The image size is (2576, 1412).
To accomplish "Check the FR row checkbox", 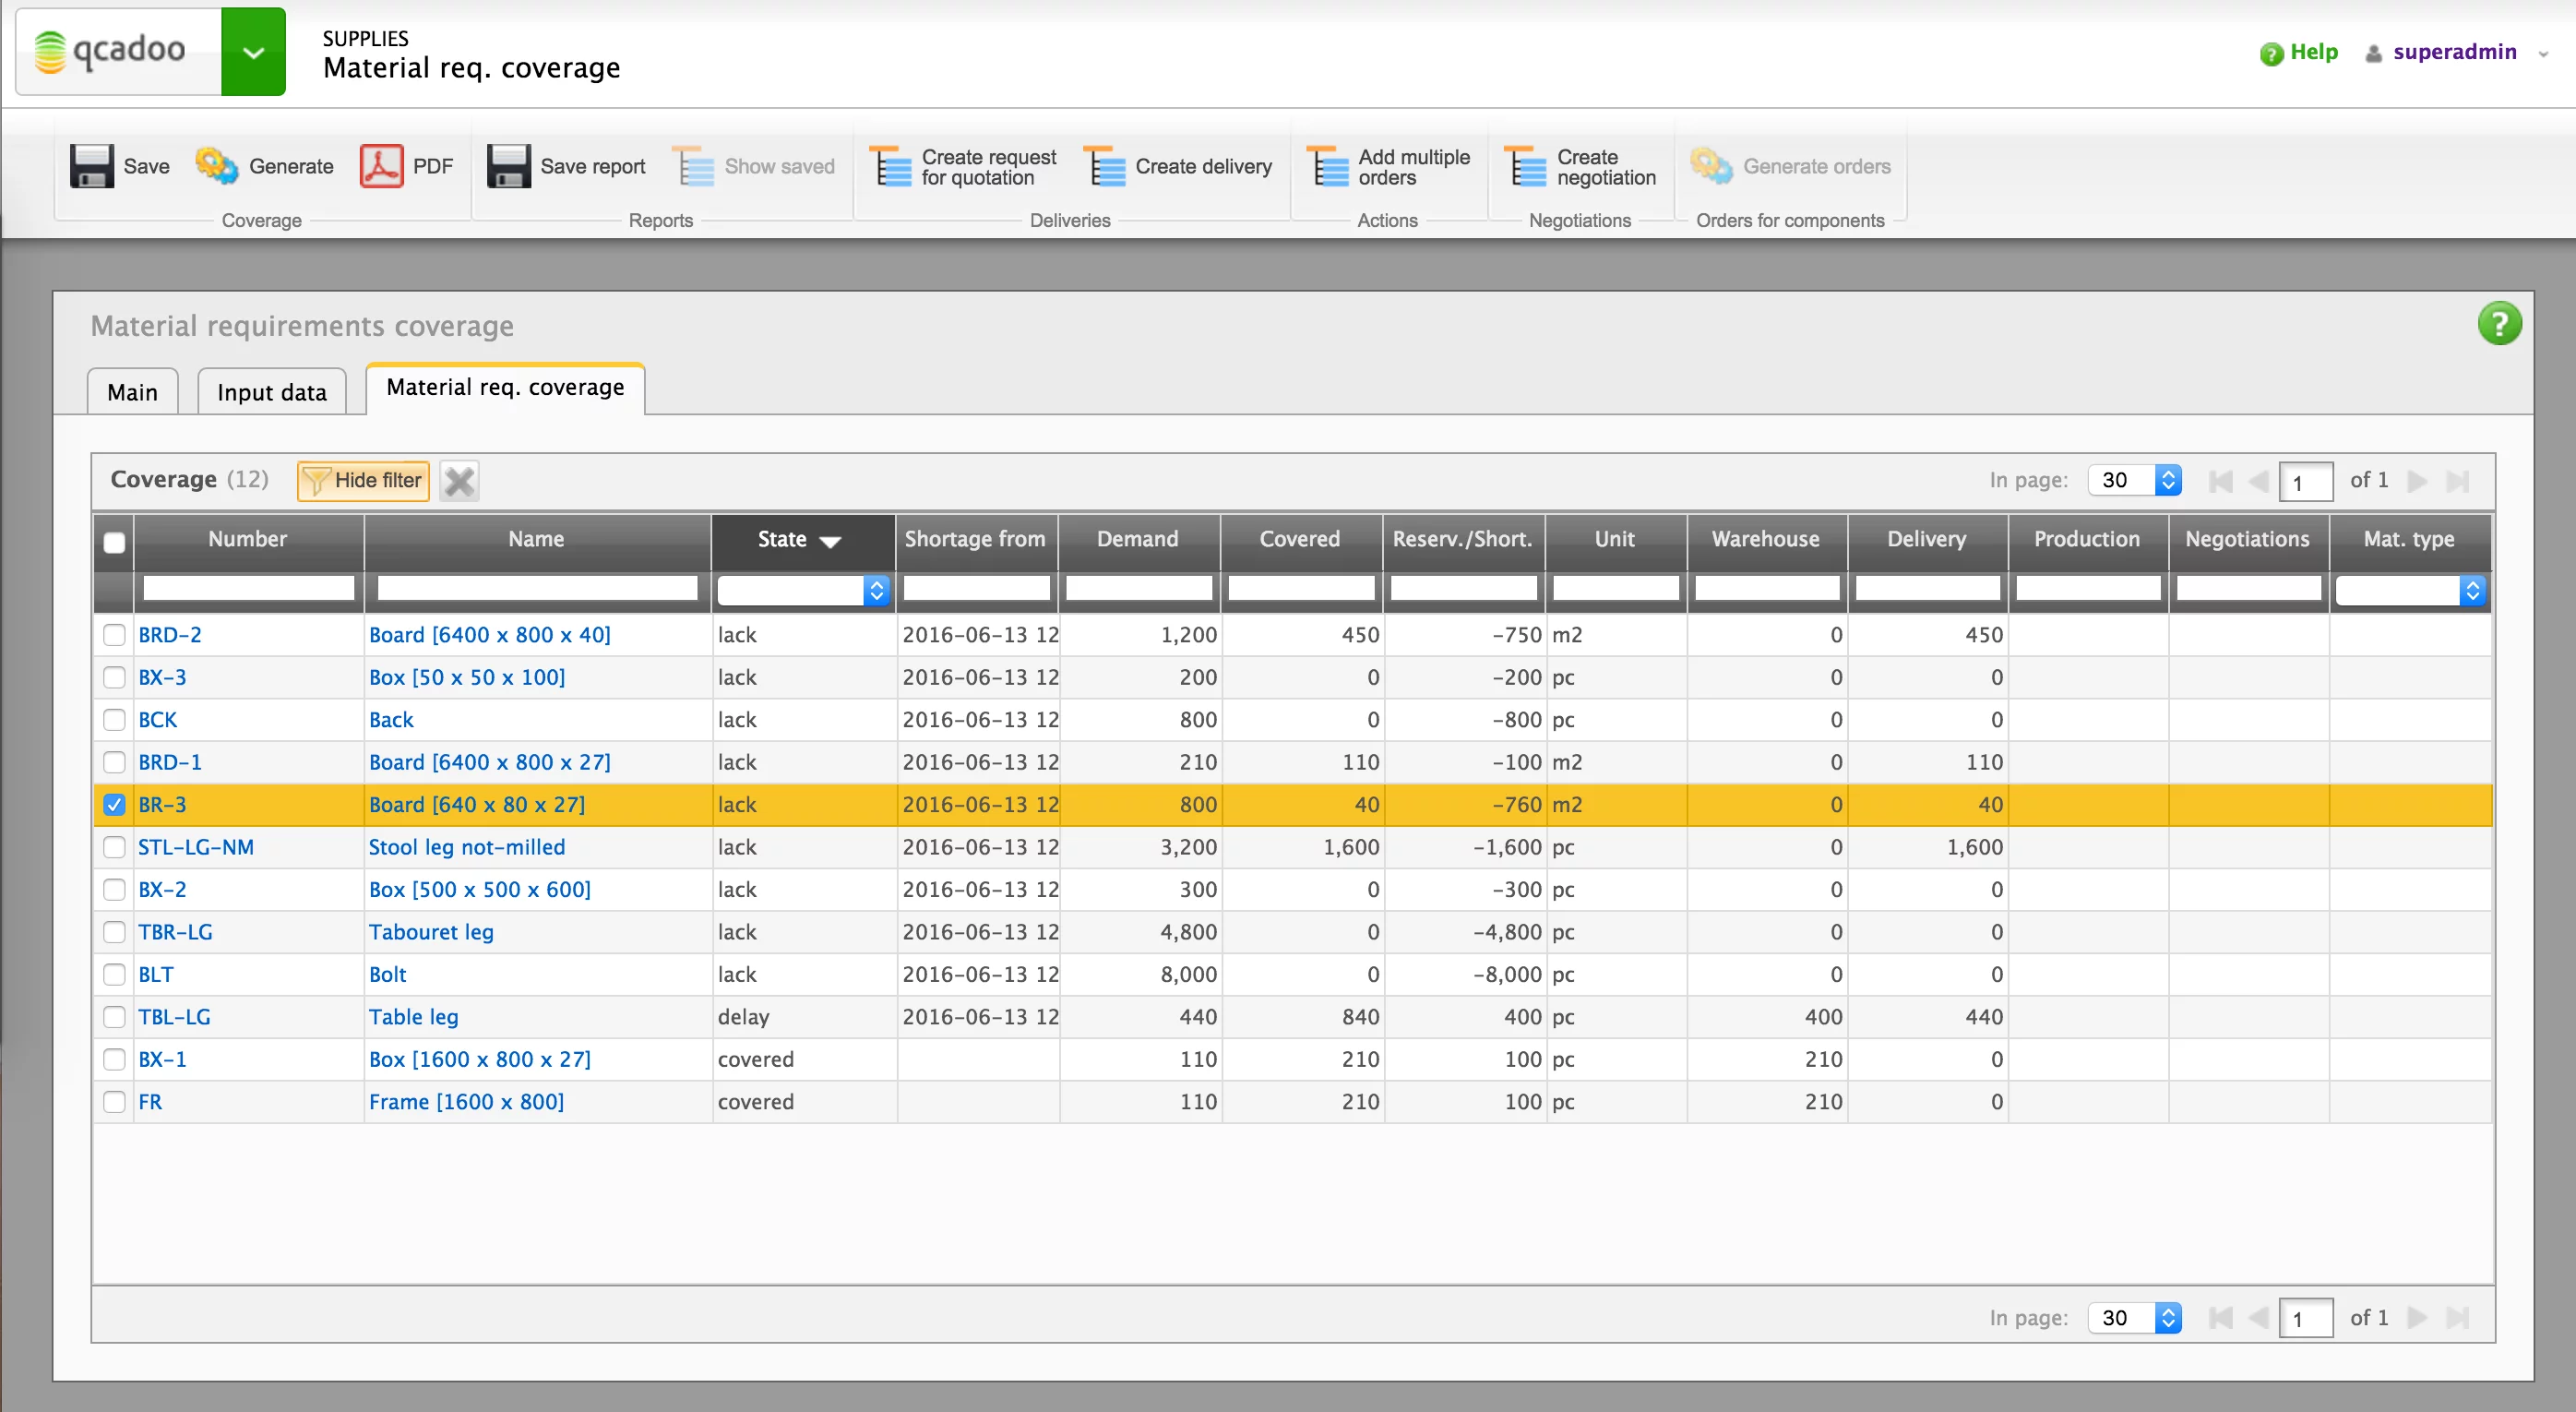I will [114, 1102].
